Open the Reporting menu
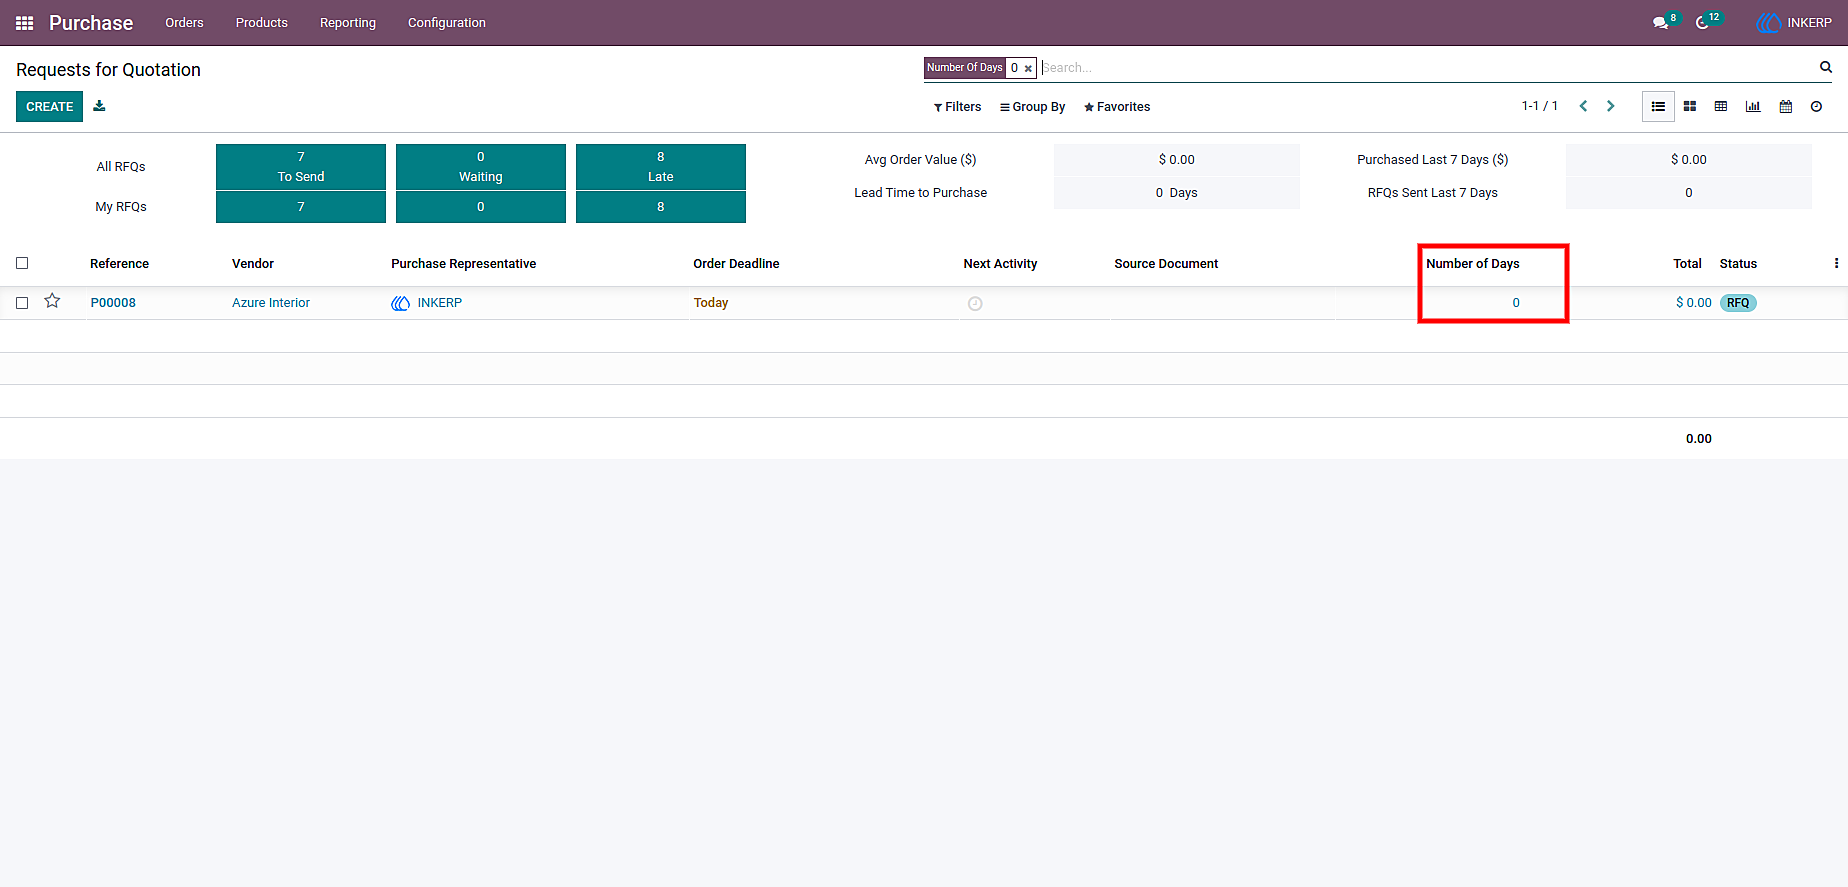Screen dimensions: 1848x887 (x=348, y=23)
